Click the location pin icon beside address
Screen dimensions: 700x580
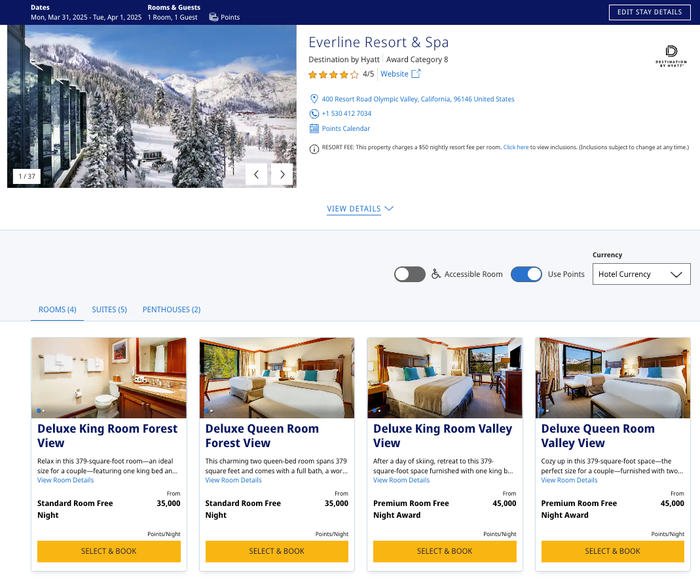pos(314,99)
